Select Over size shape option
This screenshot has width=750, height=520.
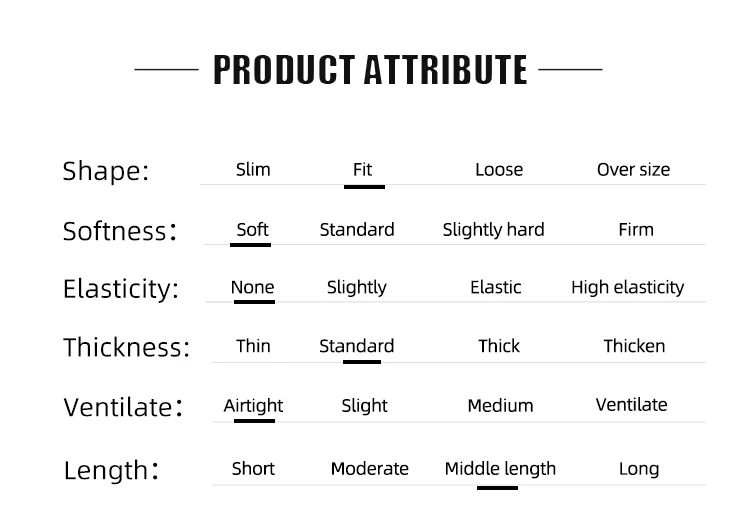pyautogui.click(x=633, y=169)
